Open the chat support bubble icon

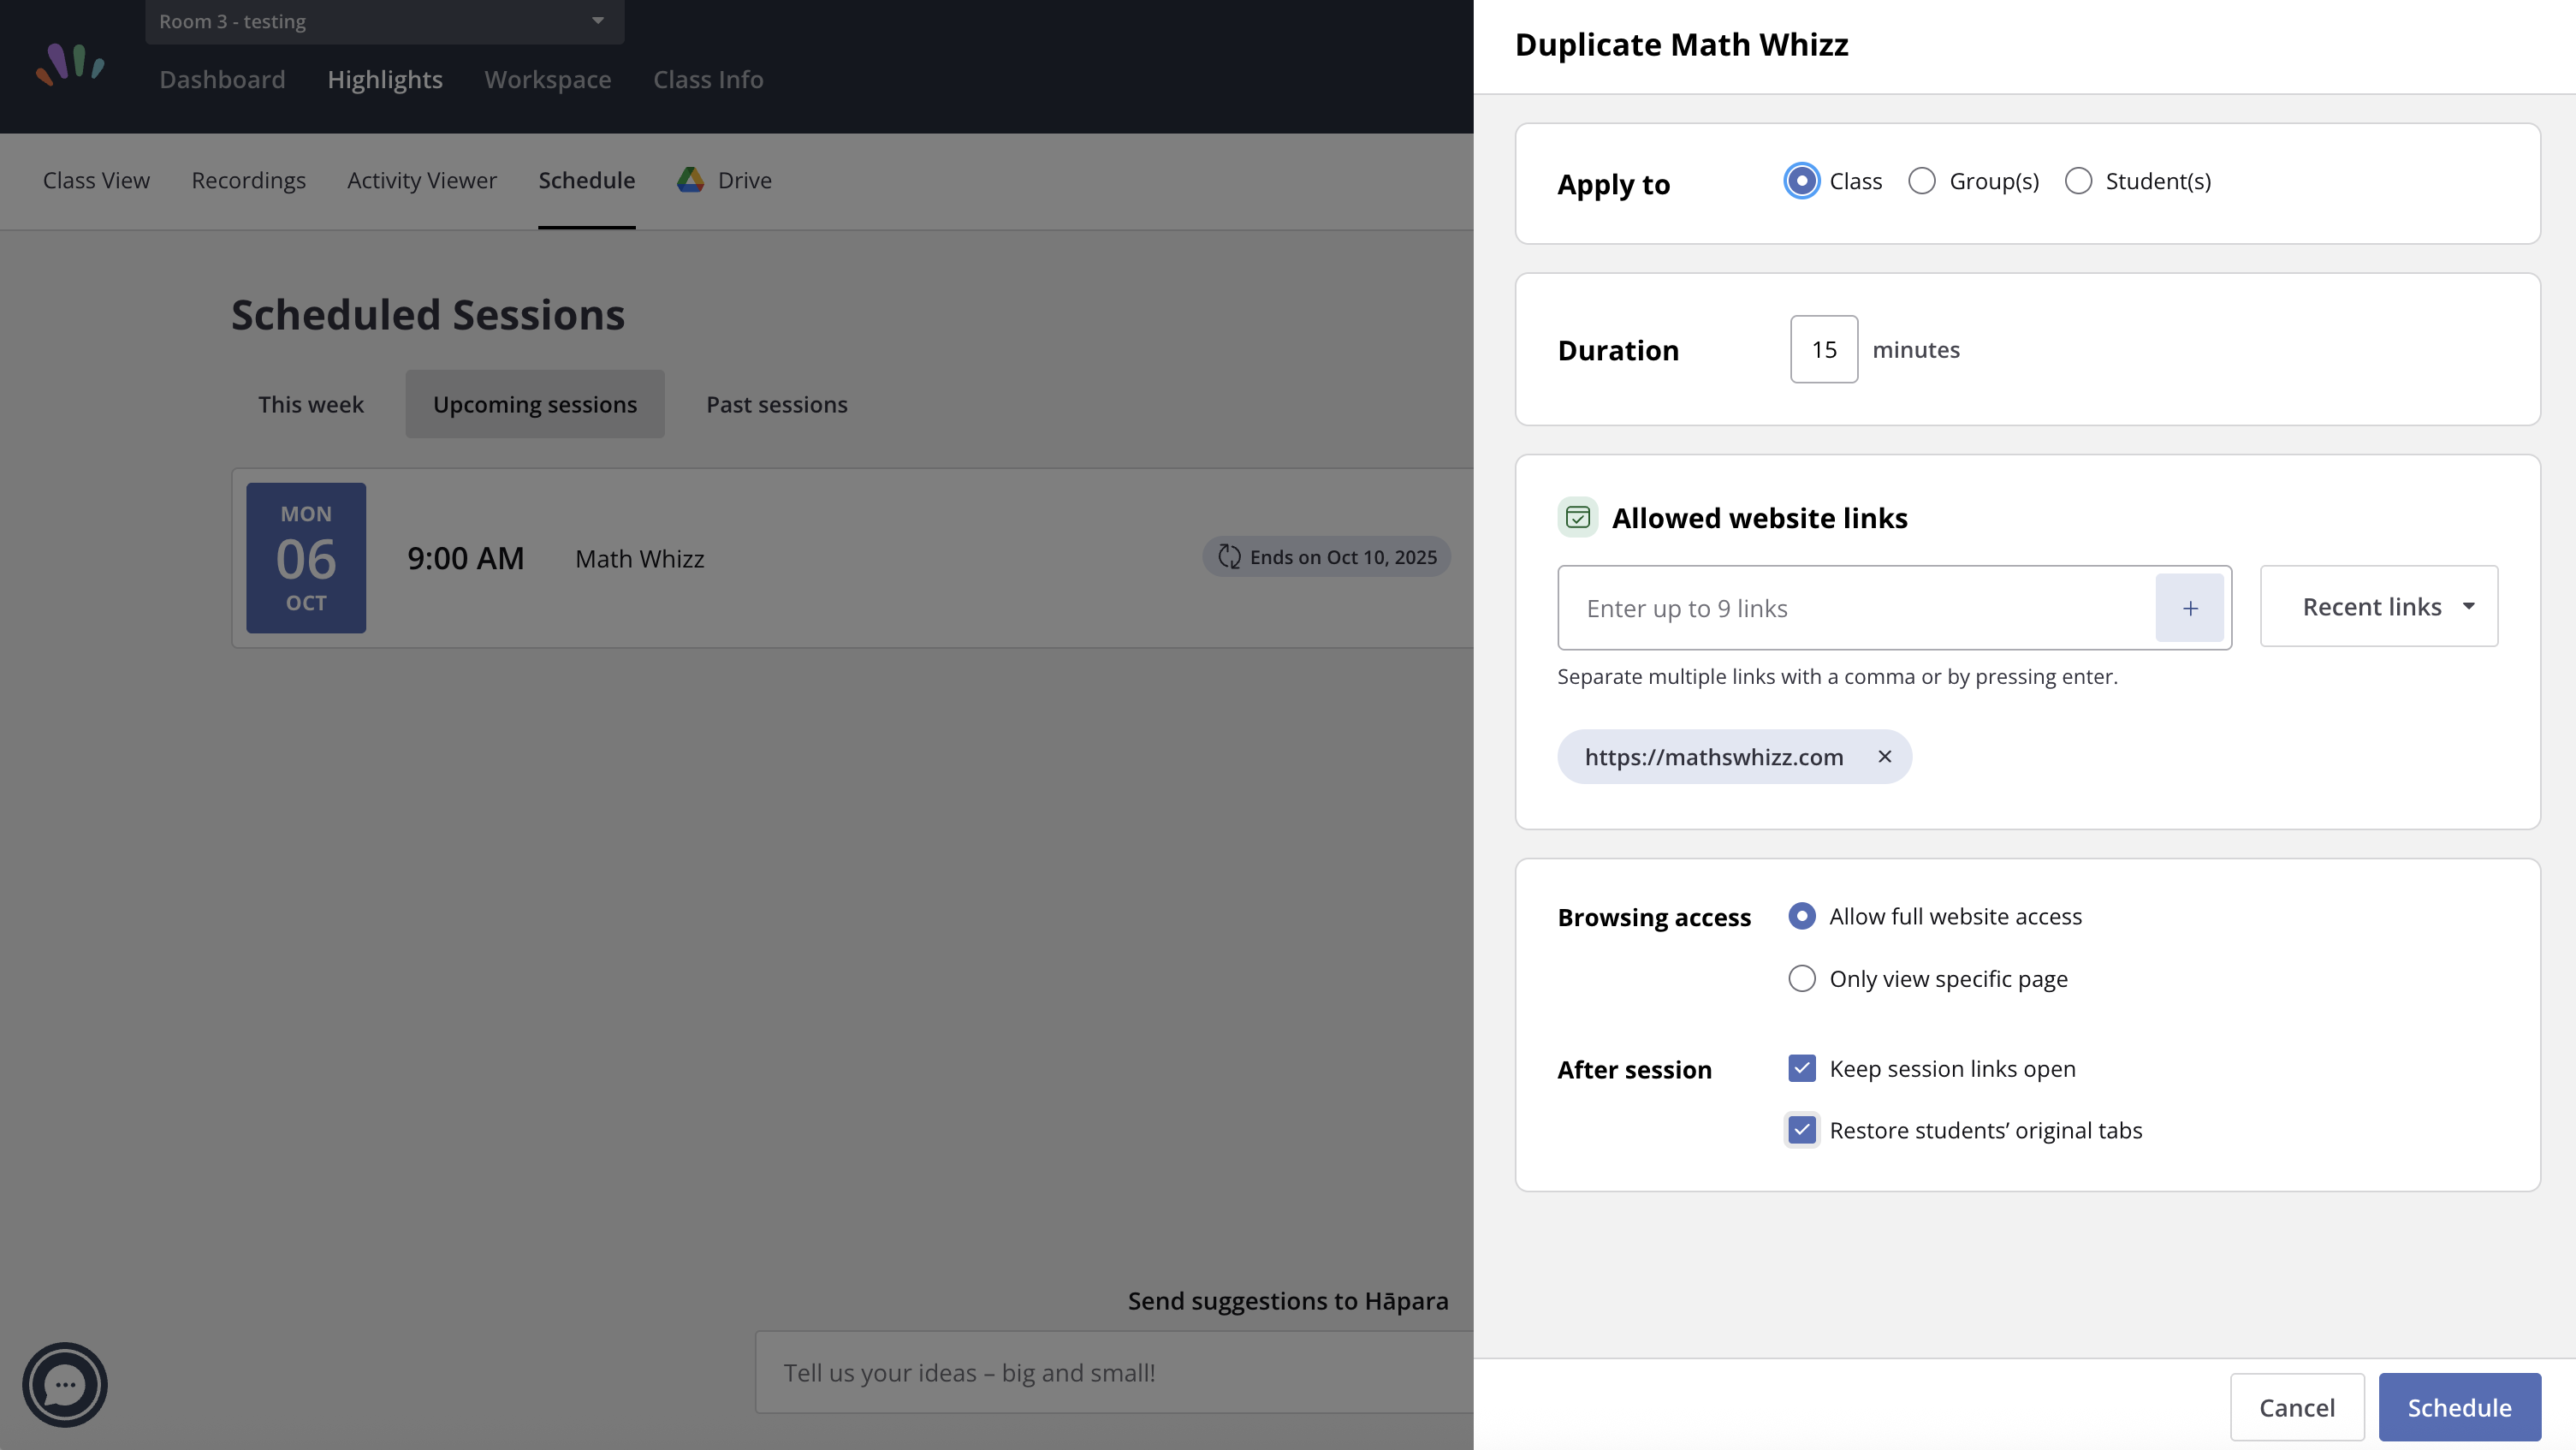(x=65, y=1384)
